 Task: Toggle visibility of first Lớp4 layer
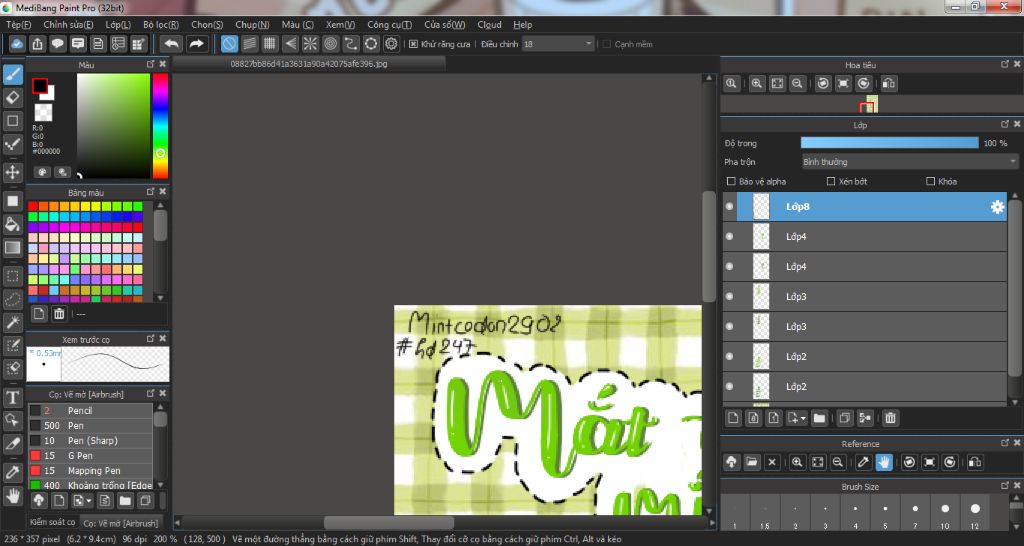pyautogui.click(x=729, y=236)
